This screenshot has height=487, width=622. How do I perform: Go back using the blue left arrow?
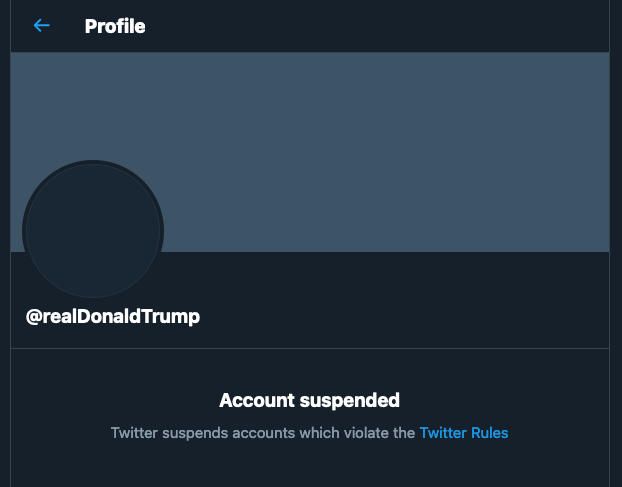(x=41, y=26)
